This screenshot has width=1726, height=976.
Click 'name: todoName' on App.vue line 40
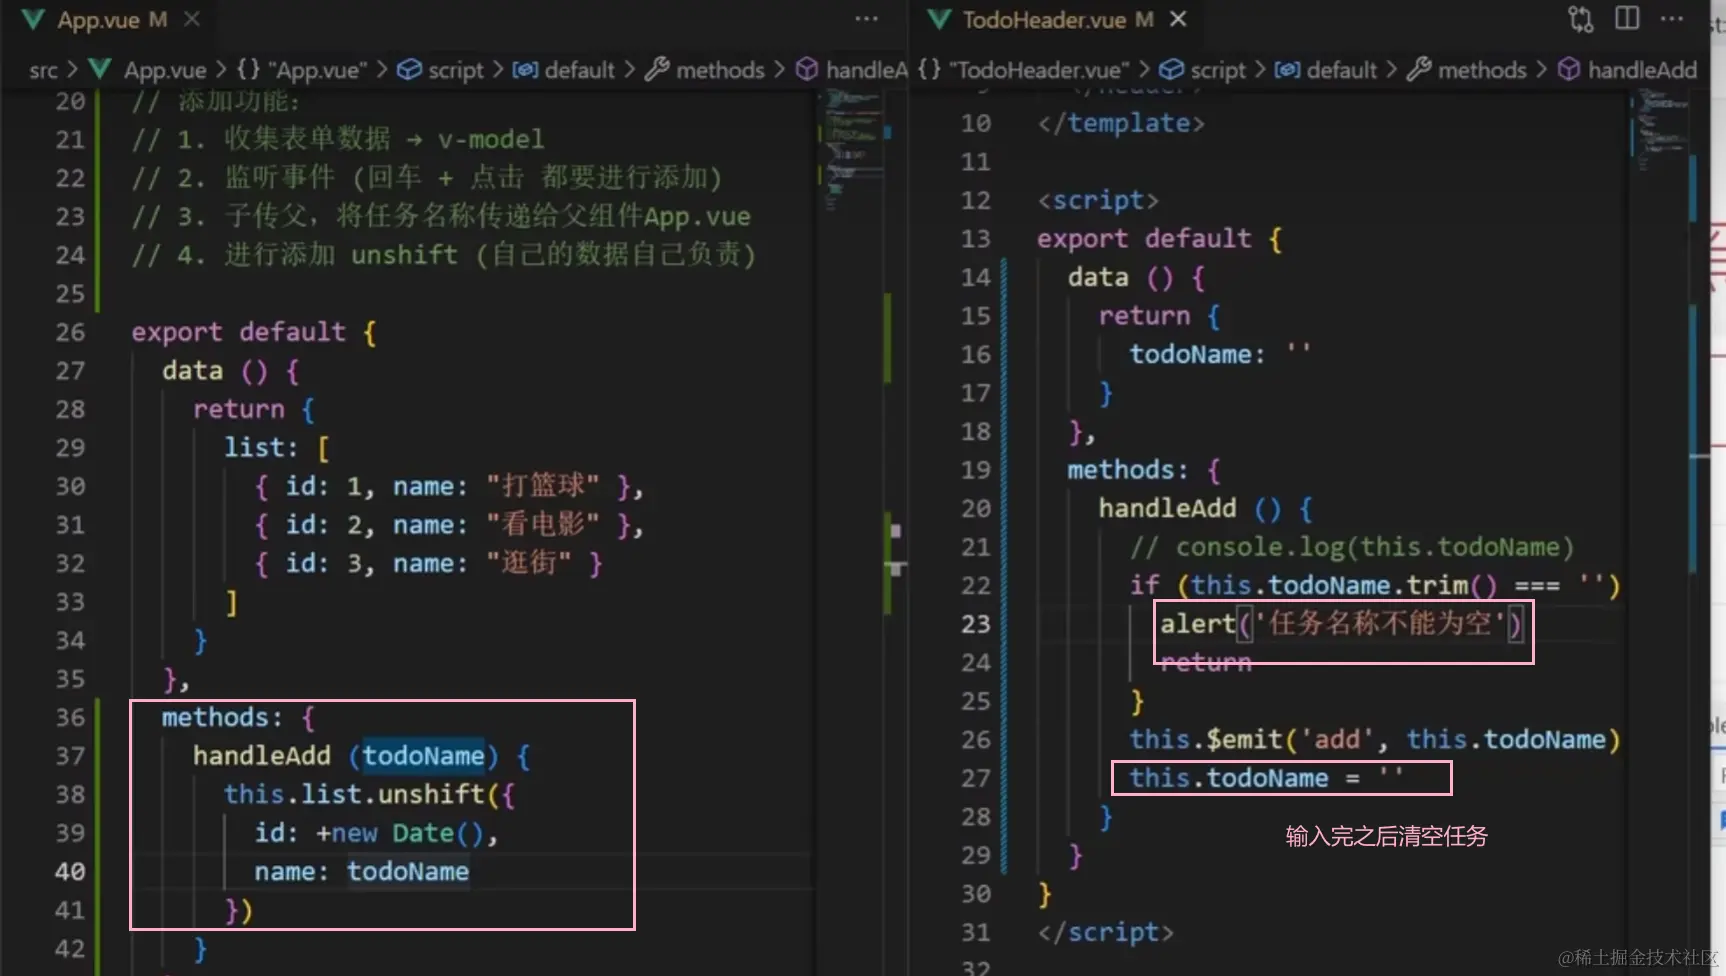(361, 872)
